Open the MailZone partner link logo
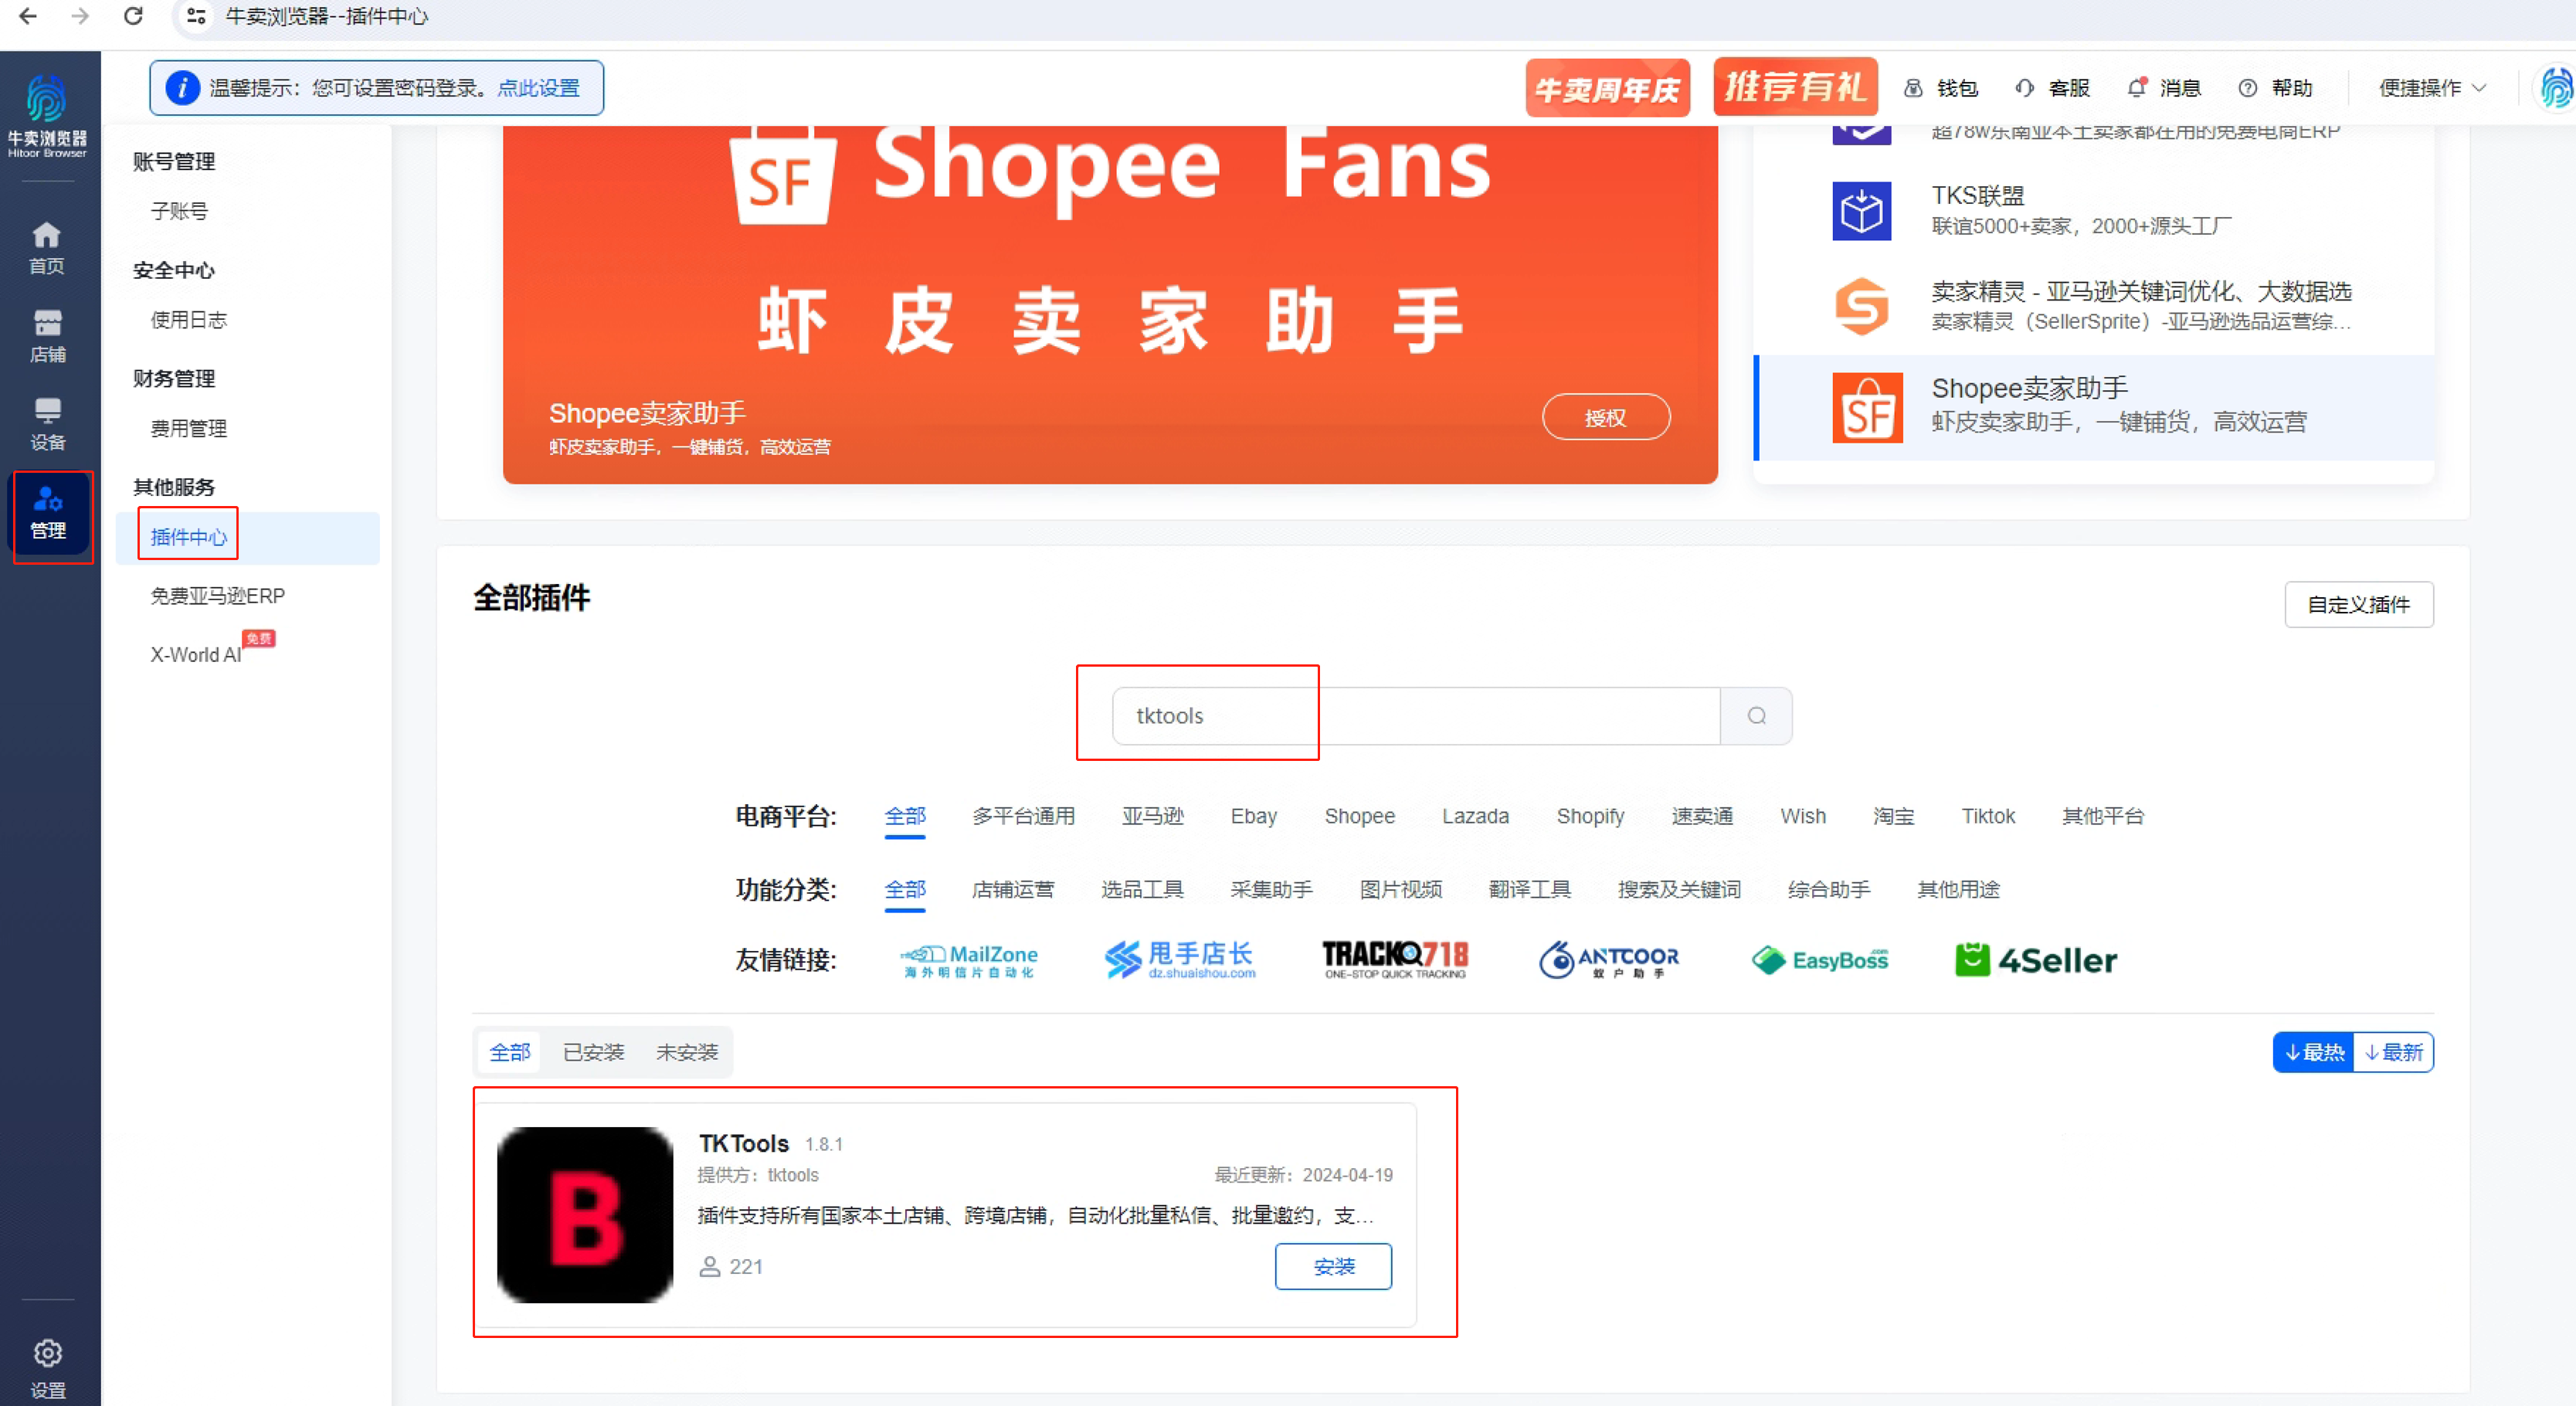The height and width of the screenshot is (1406, 2576). point(969,960)
